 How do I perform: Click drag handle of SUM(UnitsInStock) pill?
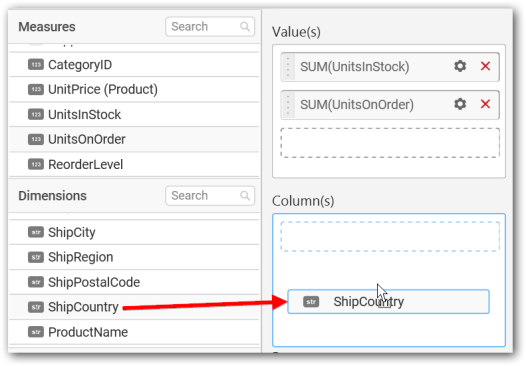288,66
